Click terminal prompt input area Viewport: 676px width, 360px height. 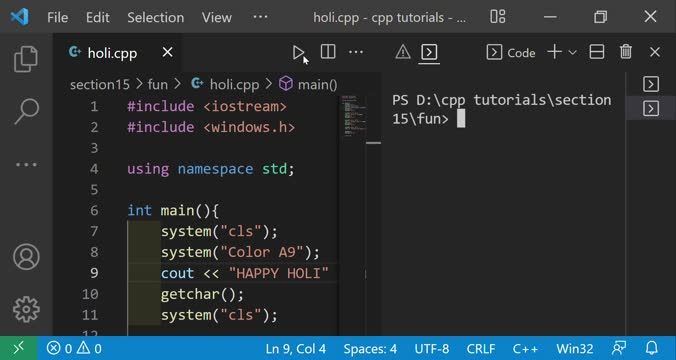461,119
